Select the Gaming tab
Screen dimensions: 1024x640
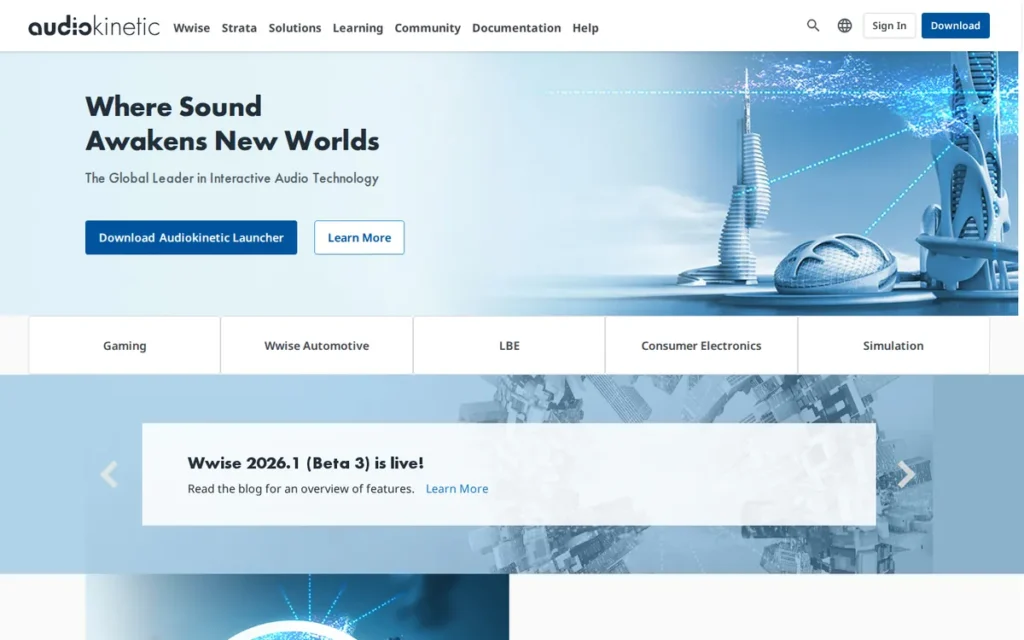124,345
